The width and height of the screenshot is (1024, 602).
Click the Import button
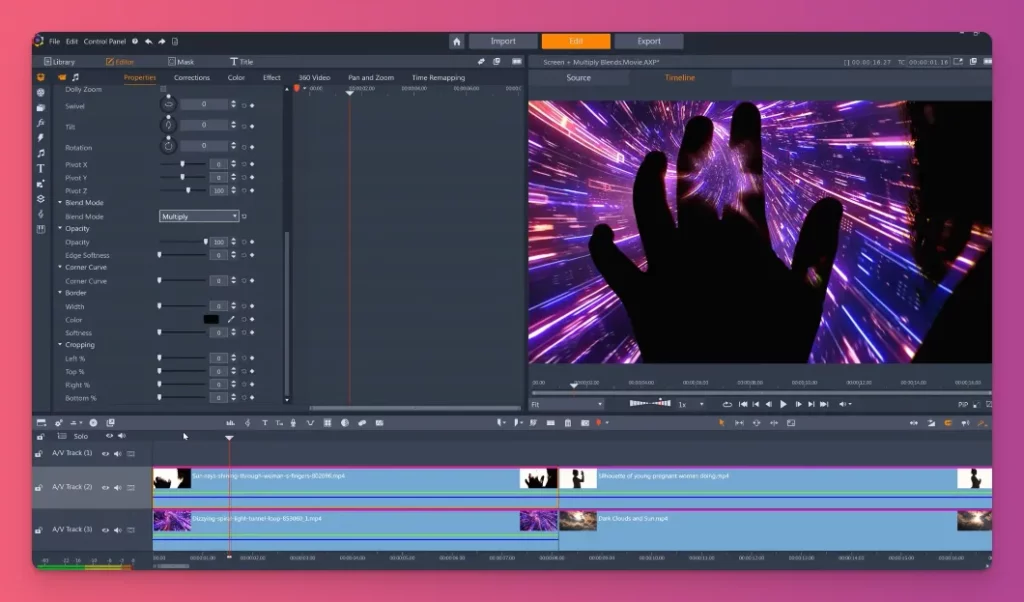(x=502, y=41)
